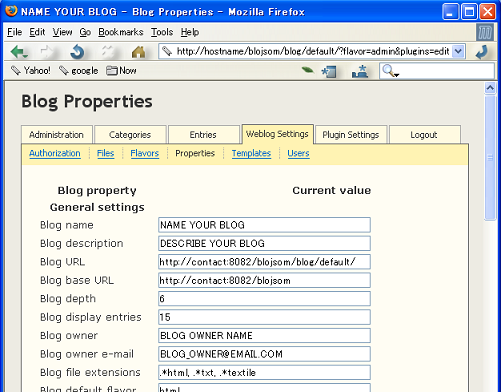Viewport: 501px width, 392px height.
Task: Switch to the Categories tab
Action: [x=130, y=135]
